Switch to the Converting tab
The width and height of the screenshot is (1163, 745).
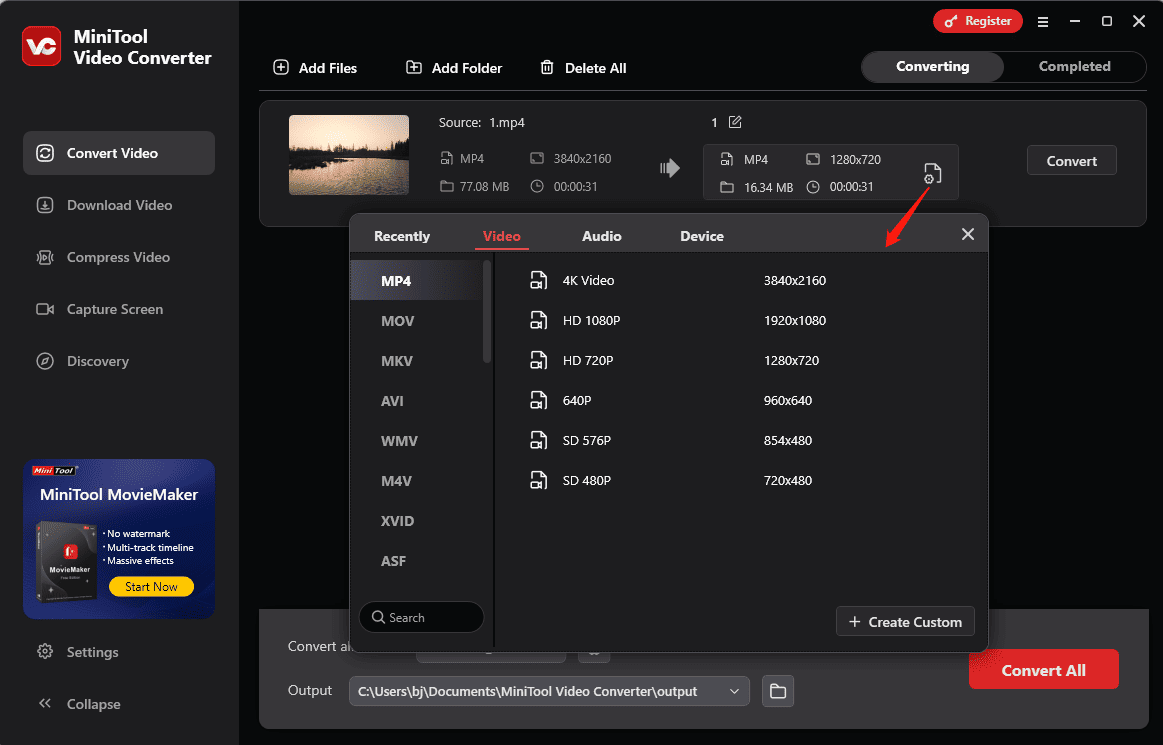(932, 66)
